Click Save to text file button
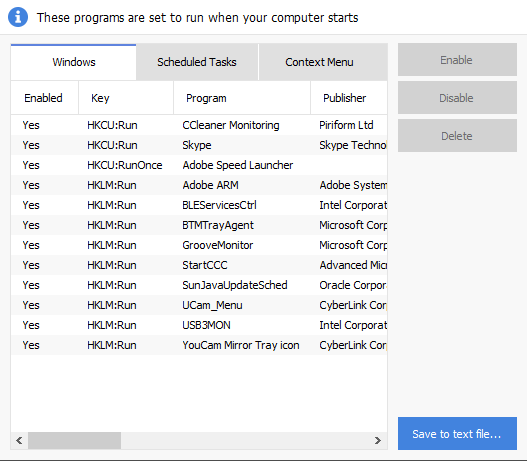527x461 pixels. pyautogui.click(x=457, y=433)
